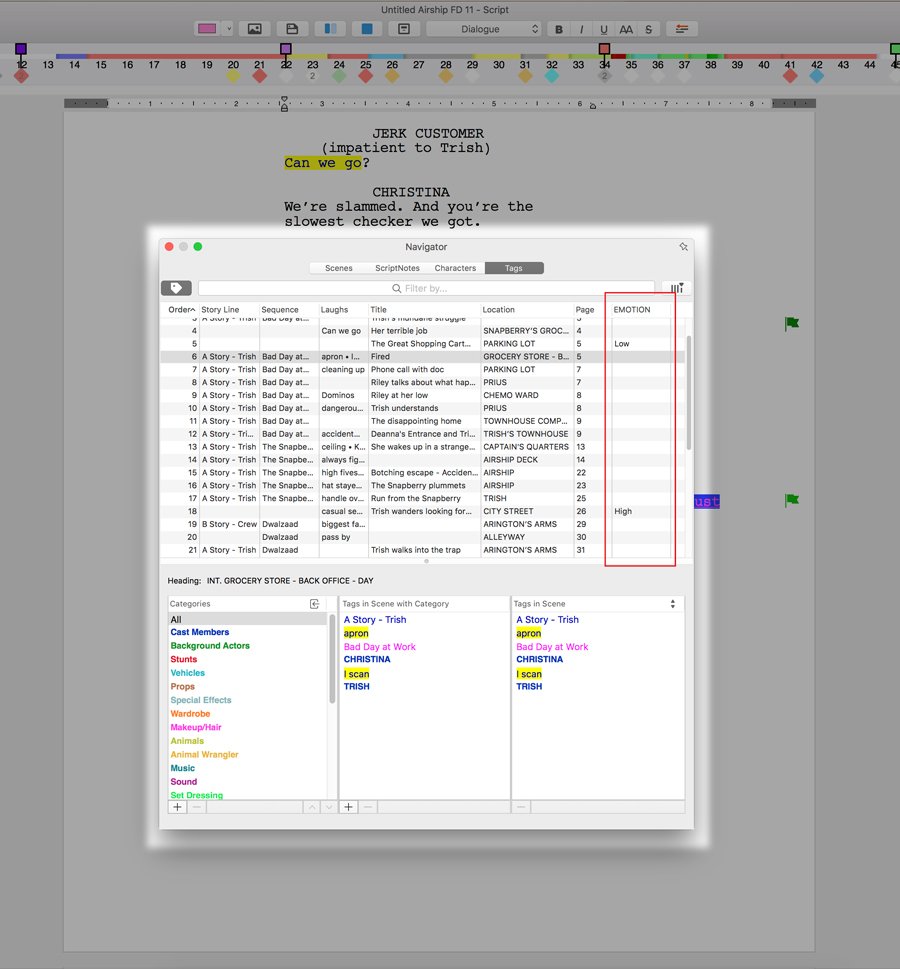Toggle underline formatting in the toolbar
Viewport: 900px width, 969px height.
pyautogui.click(x=604, y=29)
